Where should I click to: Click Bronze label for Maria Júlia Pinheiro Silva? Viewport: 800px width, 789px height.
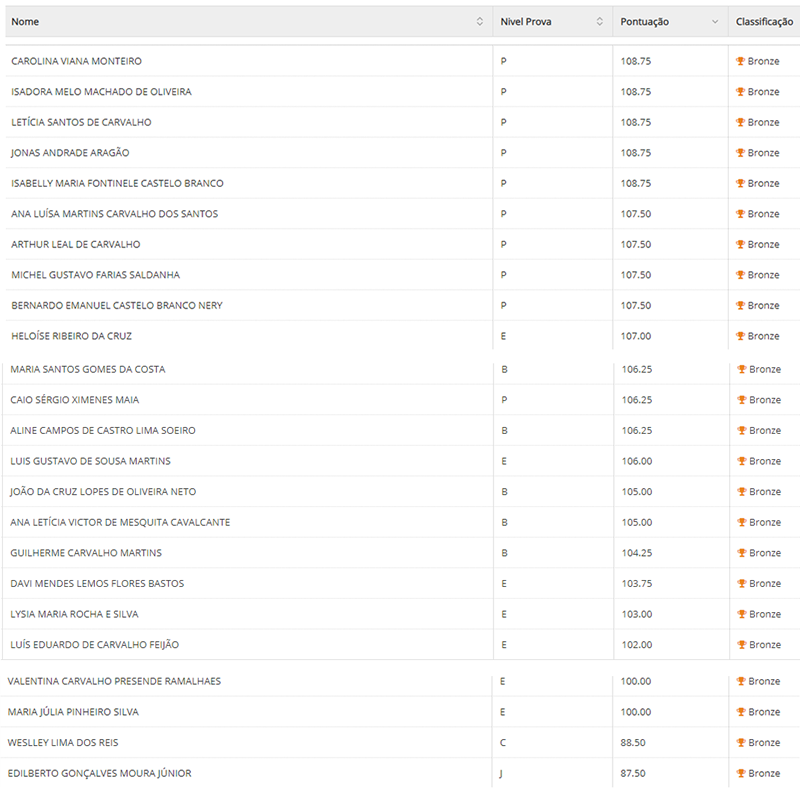(765, 712)
